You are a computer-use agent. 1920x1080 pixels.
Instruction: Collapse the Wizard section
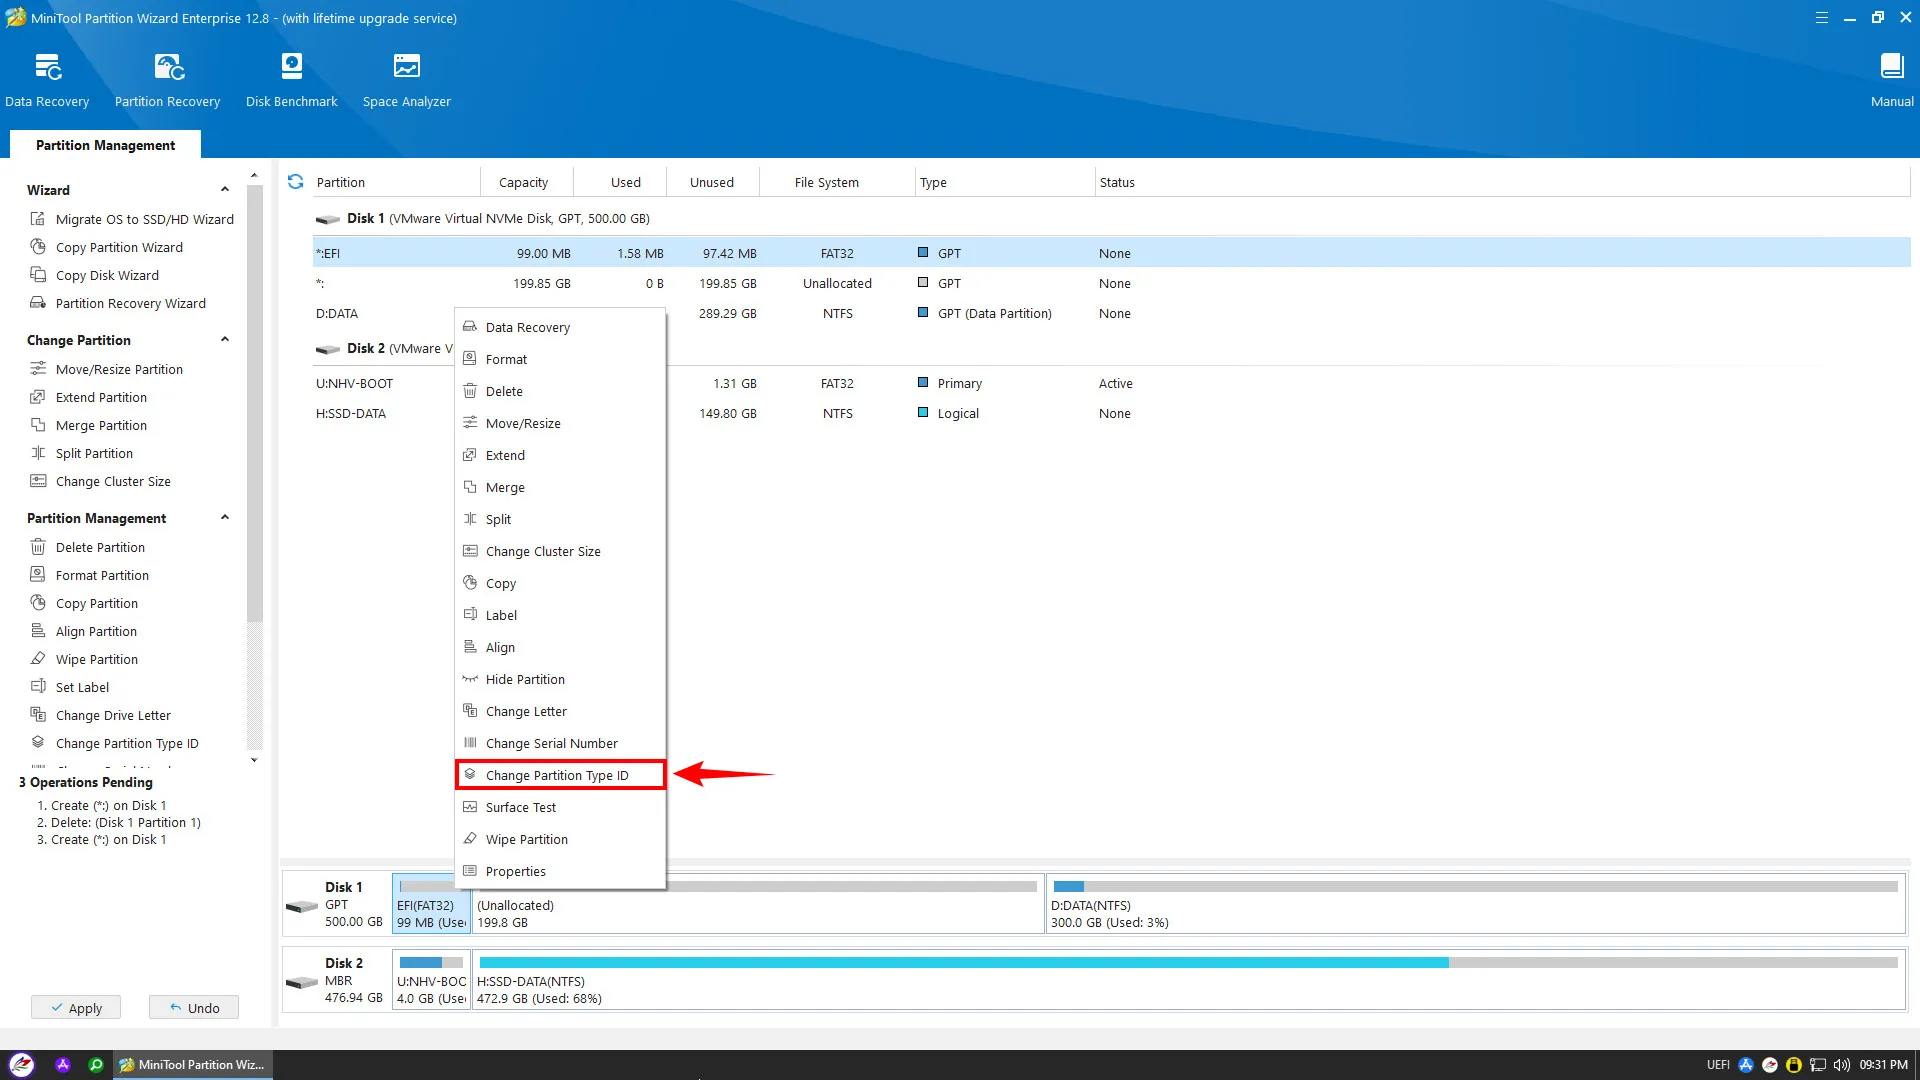tap(225, 190)
